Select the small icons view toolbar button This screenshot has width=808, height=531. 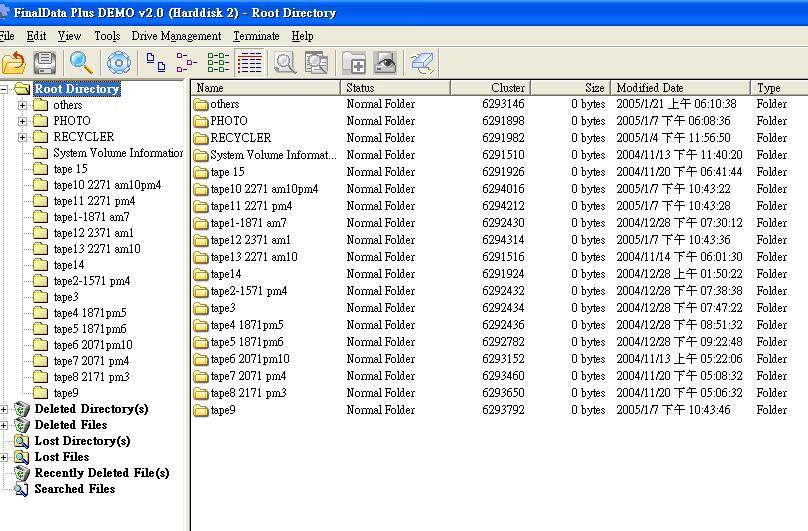point(187,62)
